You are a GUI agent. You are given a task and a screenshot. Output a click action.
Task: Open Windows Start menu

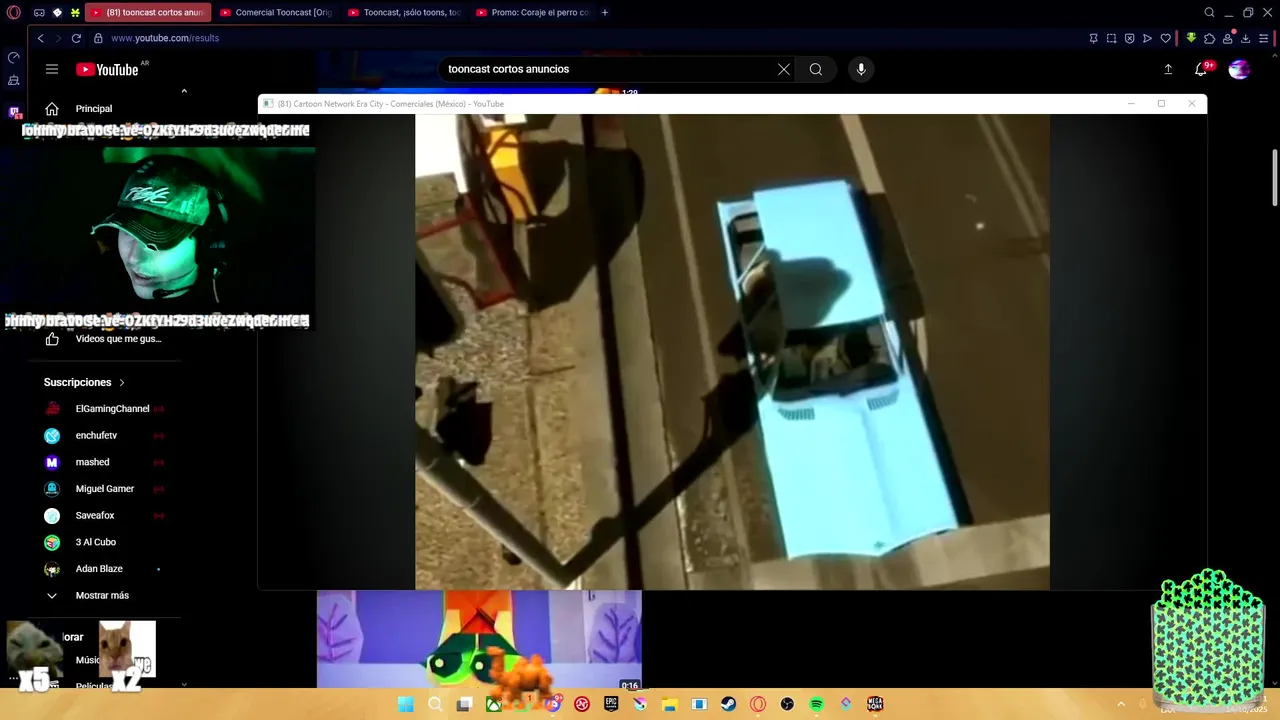(x=405, y=704)
